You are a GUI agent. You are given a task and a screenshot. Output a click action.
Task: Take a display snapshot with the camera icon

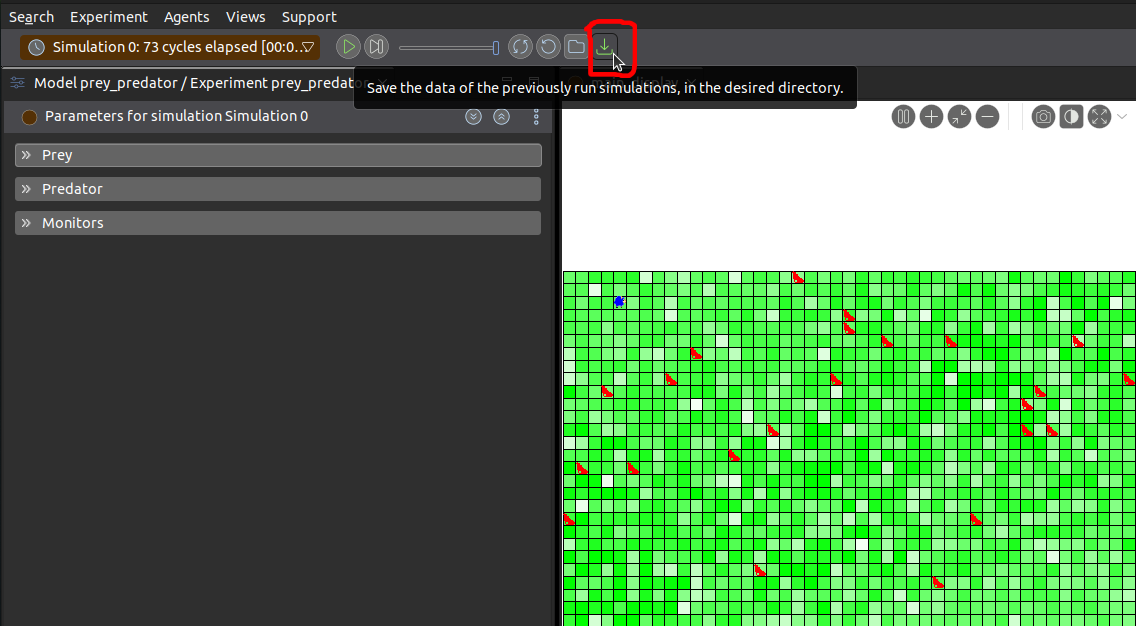1043,117
